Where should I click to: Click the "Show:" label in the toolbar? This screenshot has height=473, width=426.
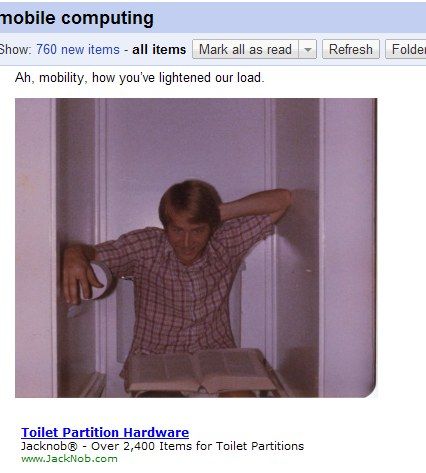[x=15, y=50]
